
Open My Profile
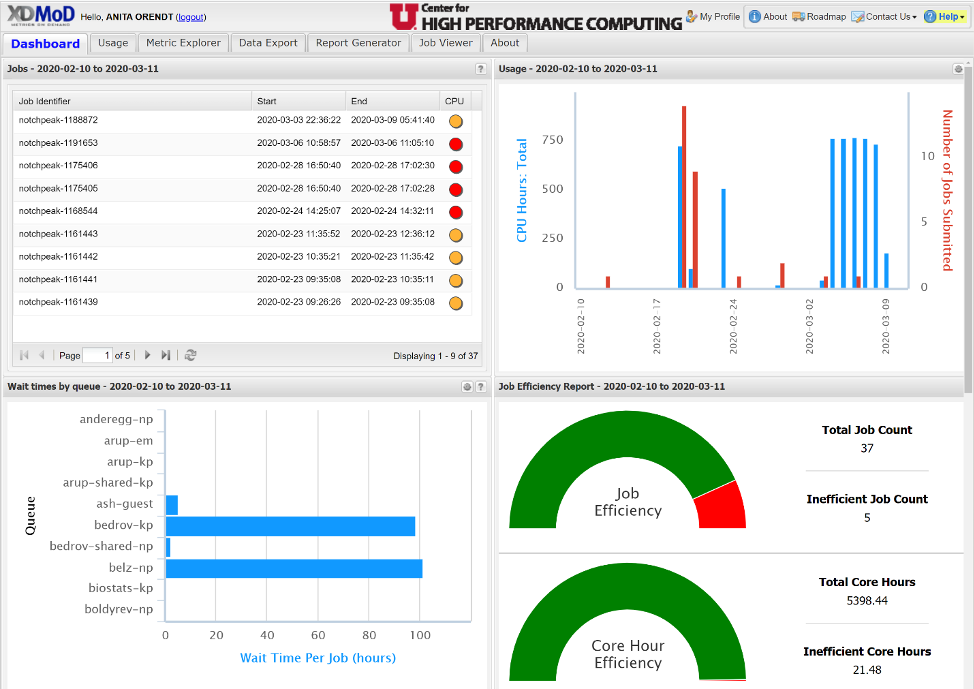[x=713, y=17]
